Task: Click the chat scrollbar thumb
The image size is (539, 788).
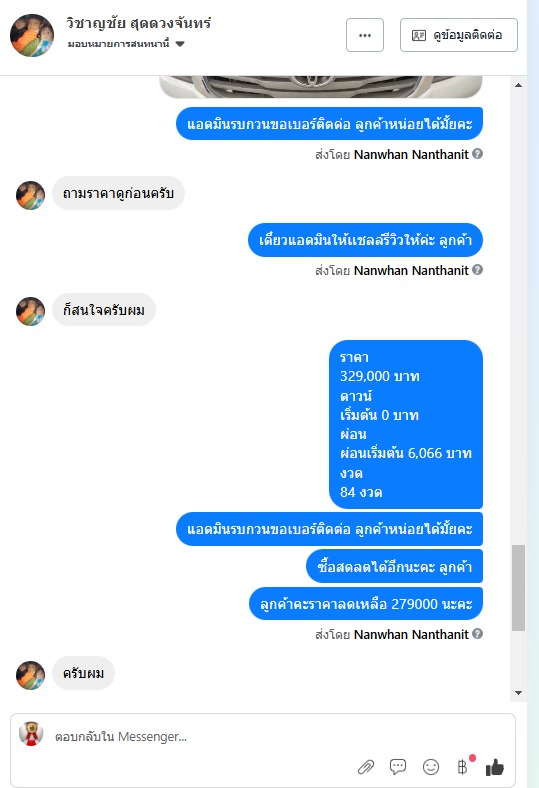Action: tap(518, 587)
